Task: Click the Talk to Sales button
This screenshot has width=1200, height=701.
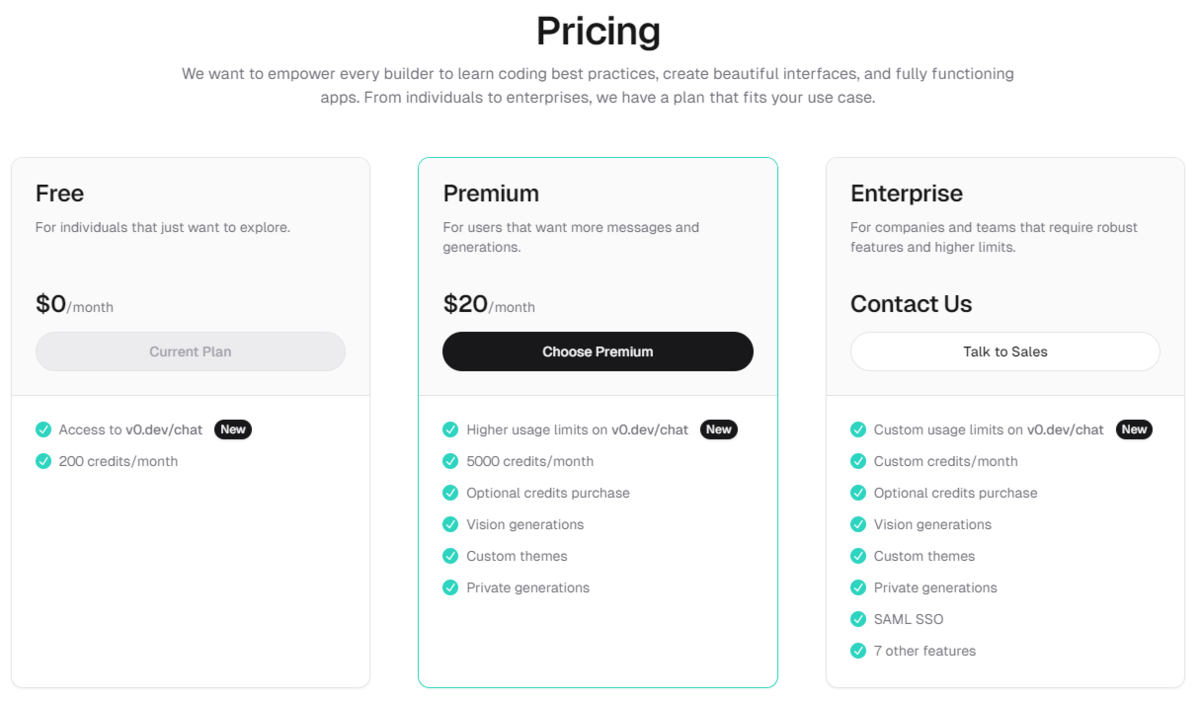Action: tap(1005, 351)
